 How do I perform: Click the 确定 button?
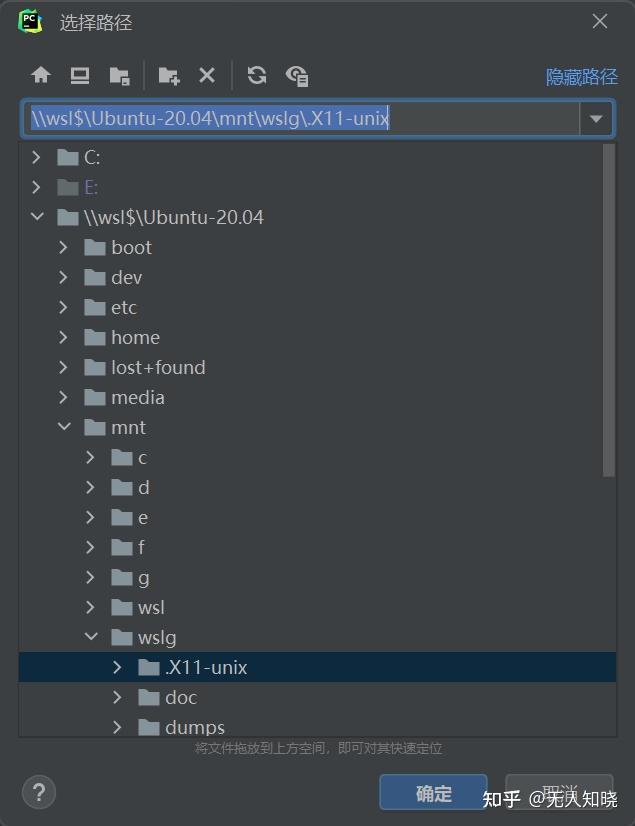pos(432,792)
